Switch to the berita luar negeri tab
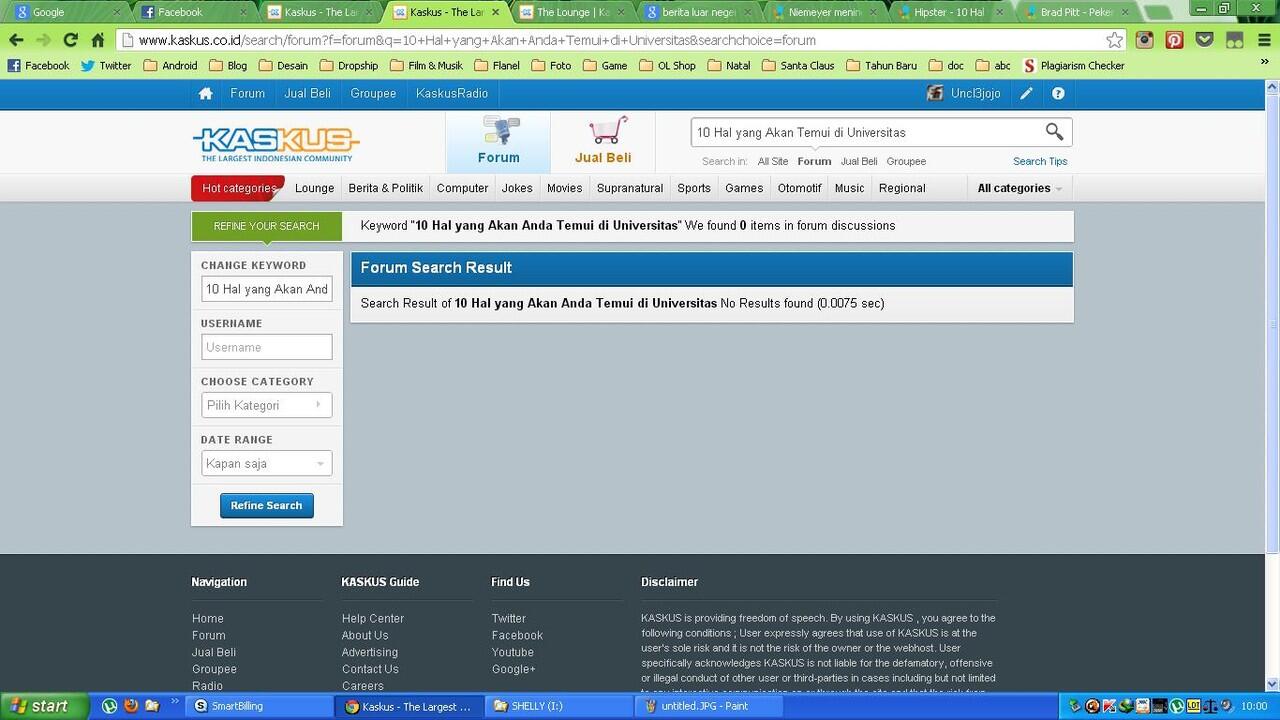Screen dimensions: 1280x720 (699, 12)
